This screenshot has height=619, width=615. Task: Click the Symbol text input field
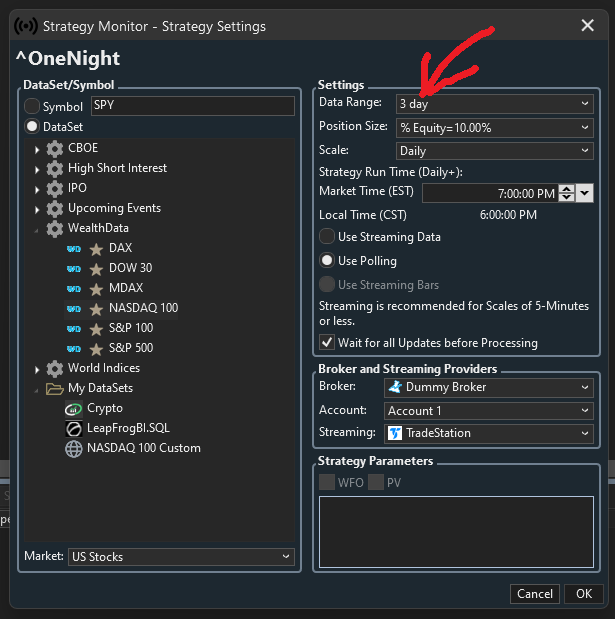click(x=192, y=106)
